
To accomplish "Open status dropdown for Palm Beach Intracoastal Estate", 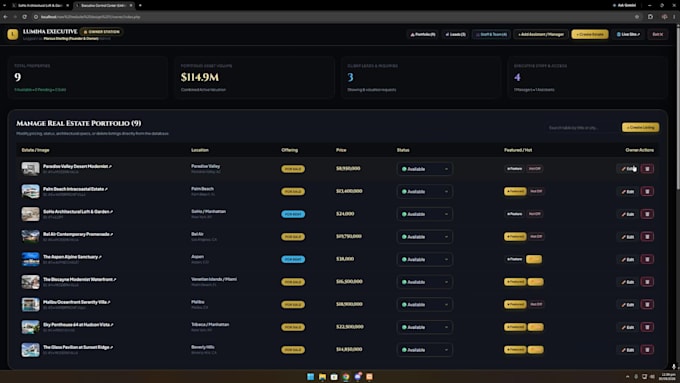I will (x=425, y=191).
